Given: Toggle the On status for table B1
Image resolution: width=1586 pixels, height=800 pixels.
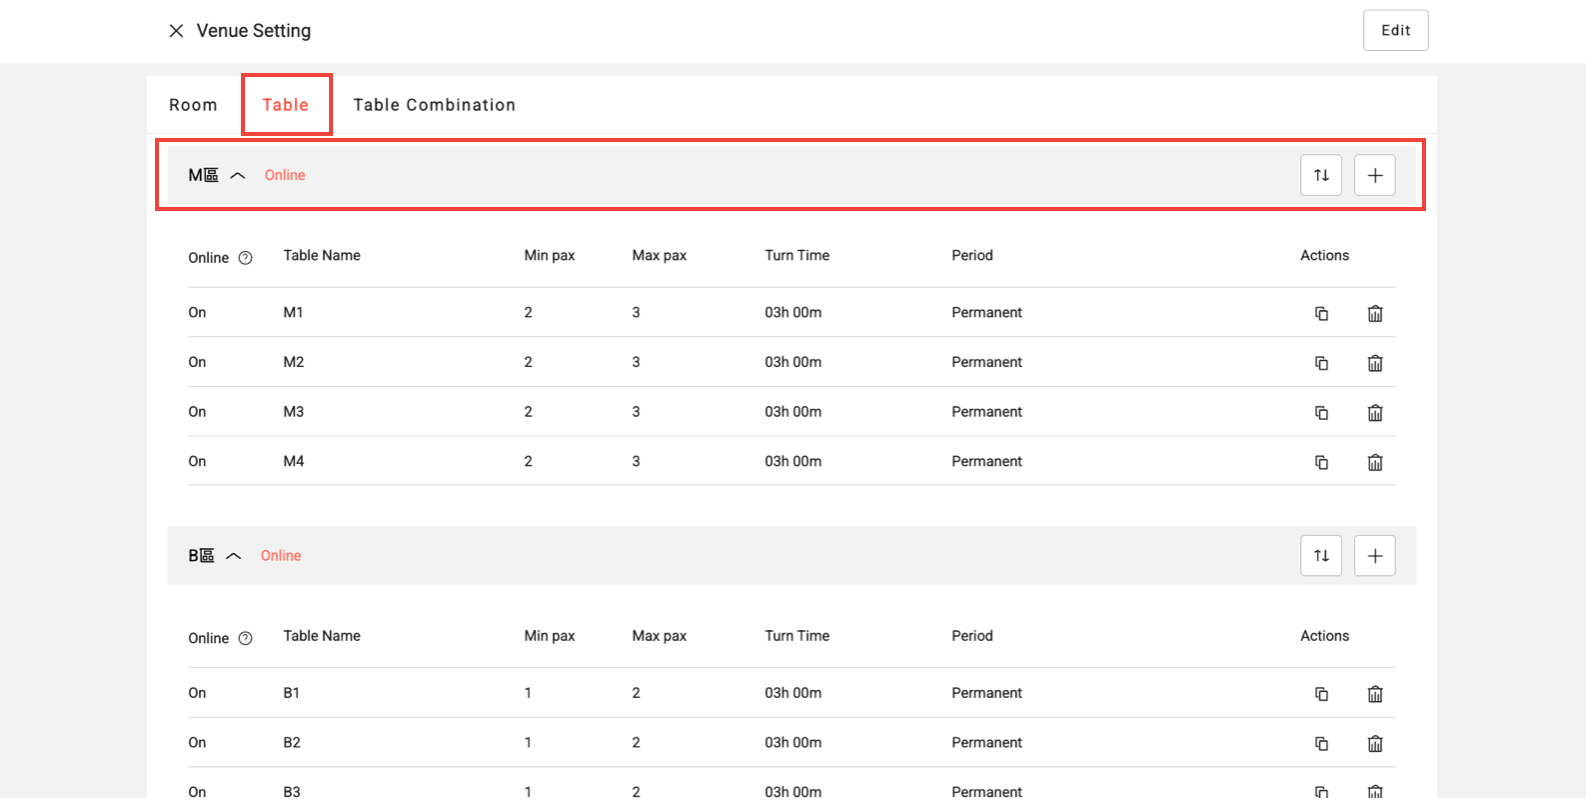Looking at the screenshot, I should tap(197, 693).
